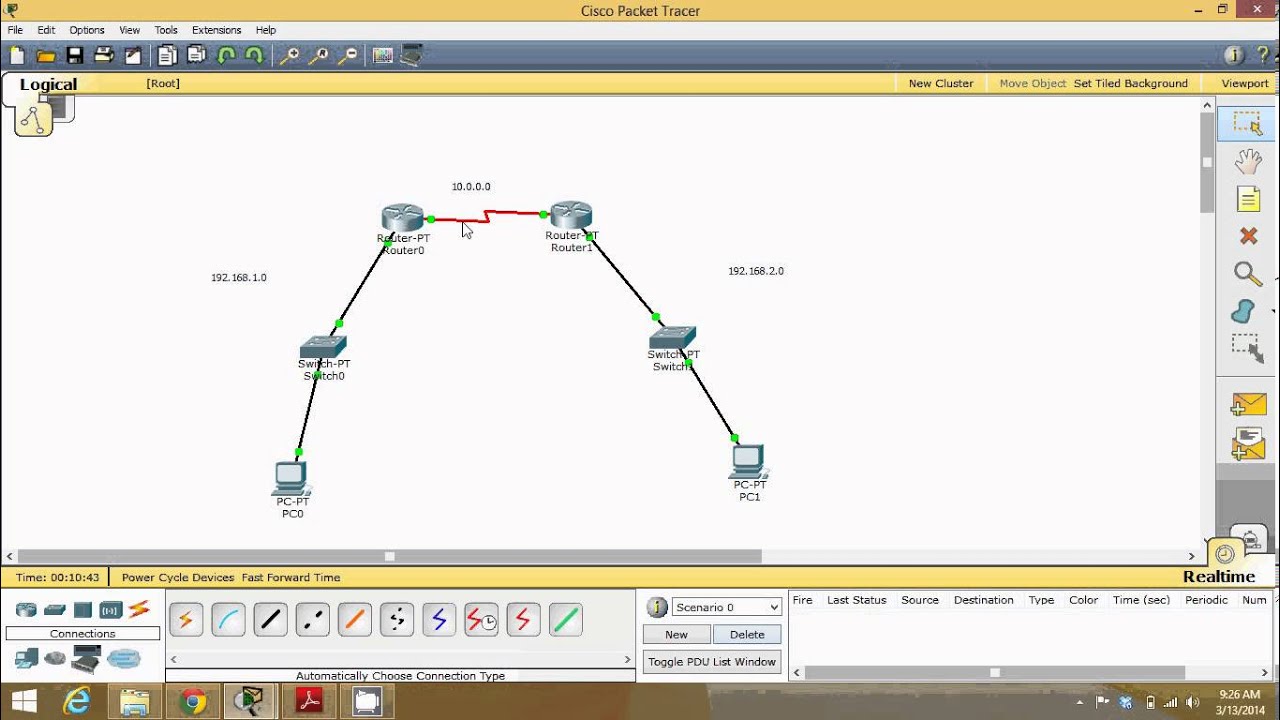
Task: Choose the WAN Emulation cloud category
Action: coord(55,658)
